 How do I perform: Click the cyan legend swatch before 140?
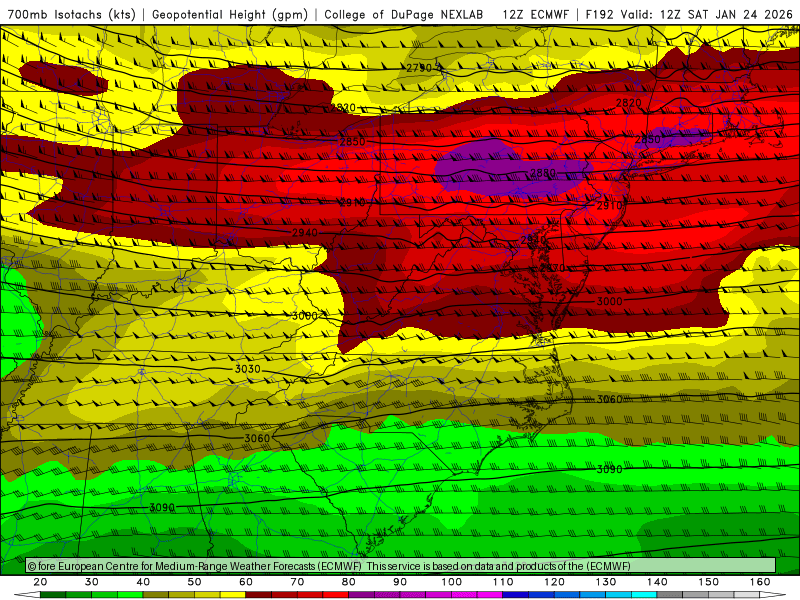click(644, 595)
